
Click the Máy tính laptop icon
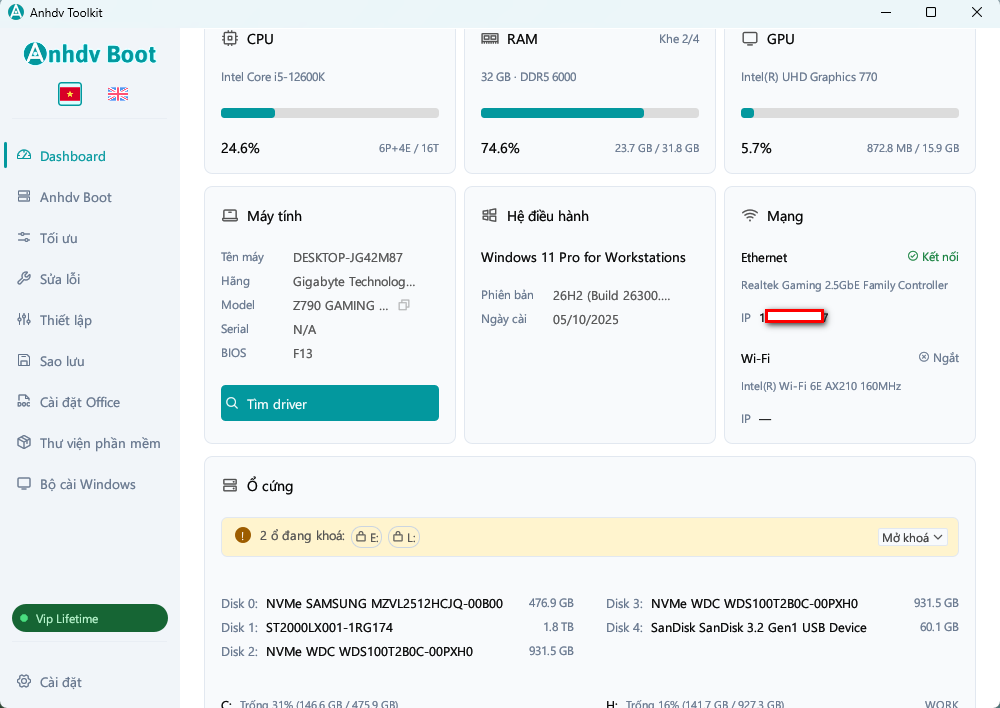pyautogui.click(x=230, y=216)
